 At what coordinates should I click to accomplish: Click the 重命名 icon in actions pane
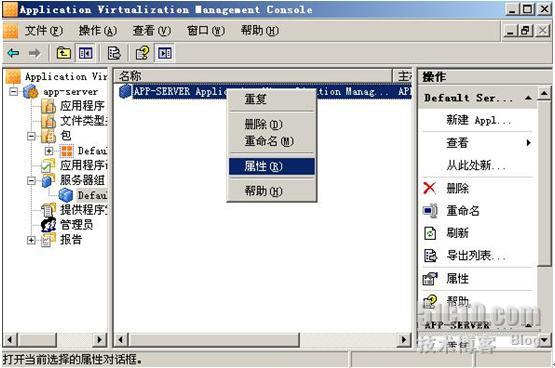430,211
